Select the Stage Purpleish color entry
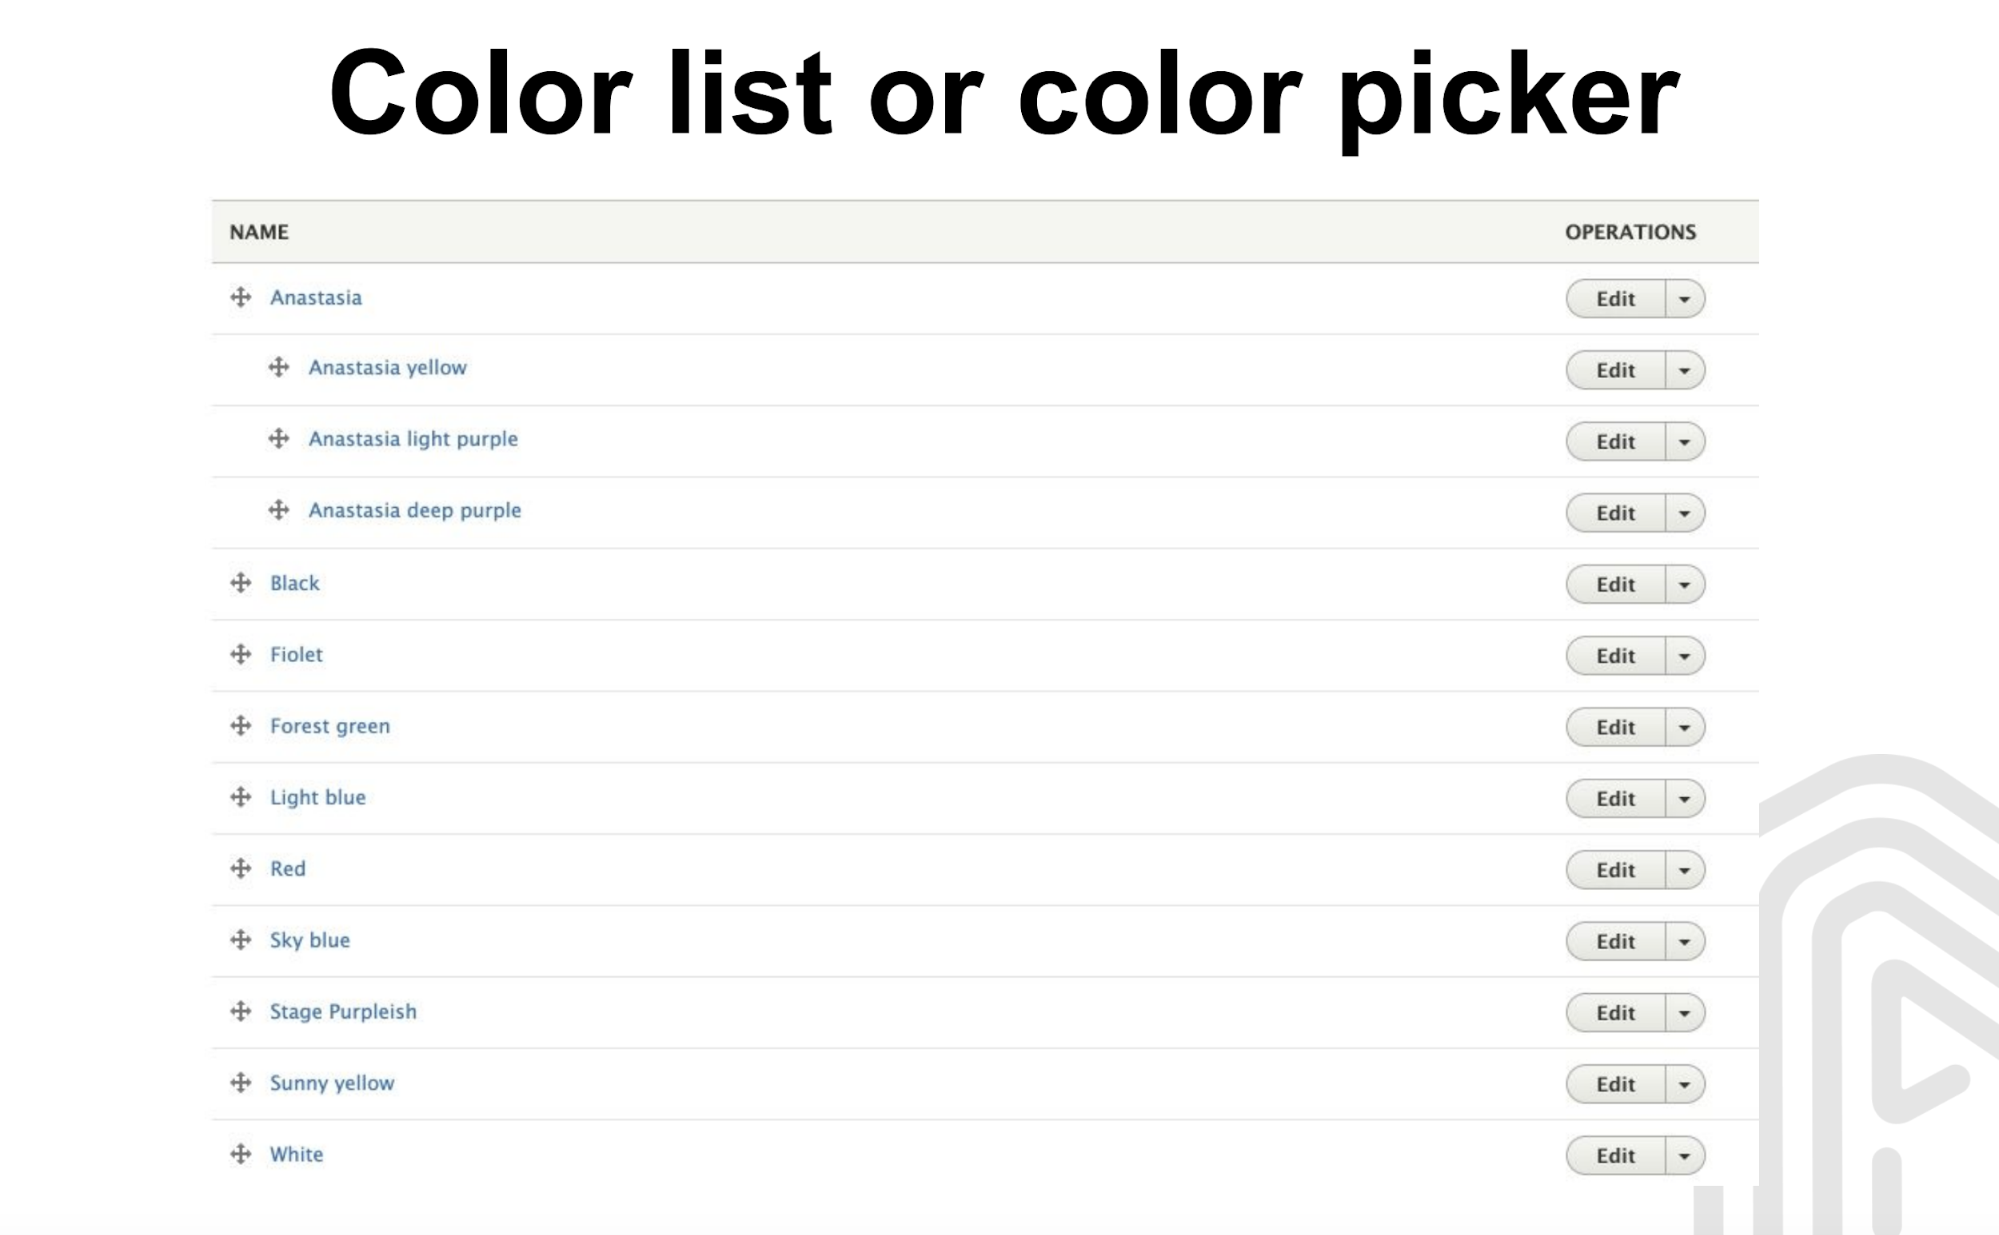 [x=344, y=1011]
